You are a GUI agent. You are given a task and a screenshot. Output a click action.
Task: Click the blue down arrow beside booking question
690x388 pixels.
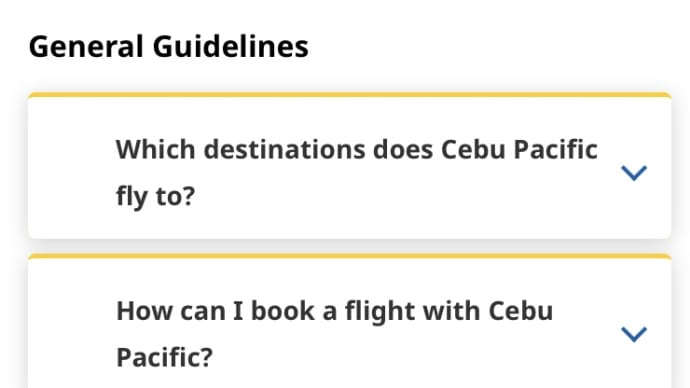point(634,334)
